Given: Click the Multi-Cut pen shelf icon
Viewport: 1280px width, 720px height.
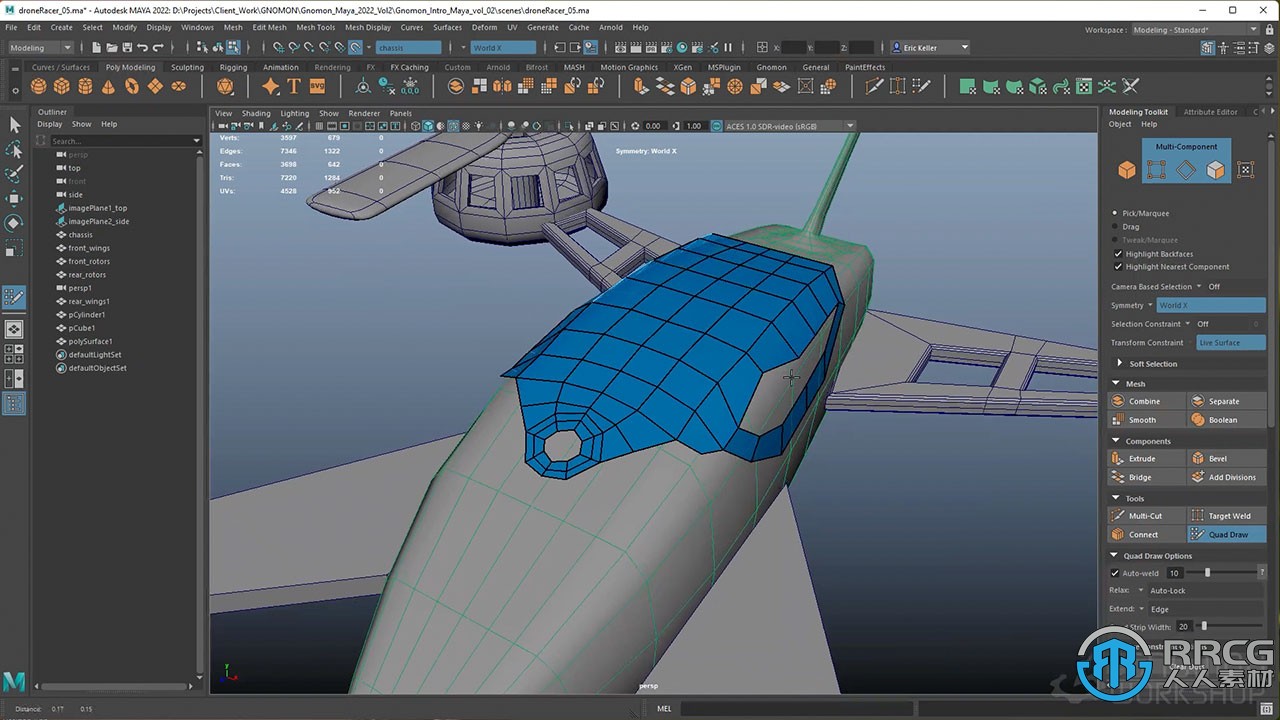Looking at the screenshot, I should pos(874,86).
